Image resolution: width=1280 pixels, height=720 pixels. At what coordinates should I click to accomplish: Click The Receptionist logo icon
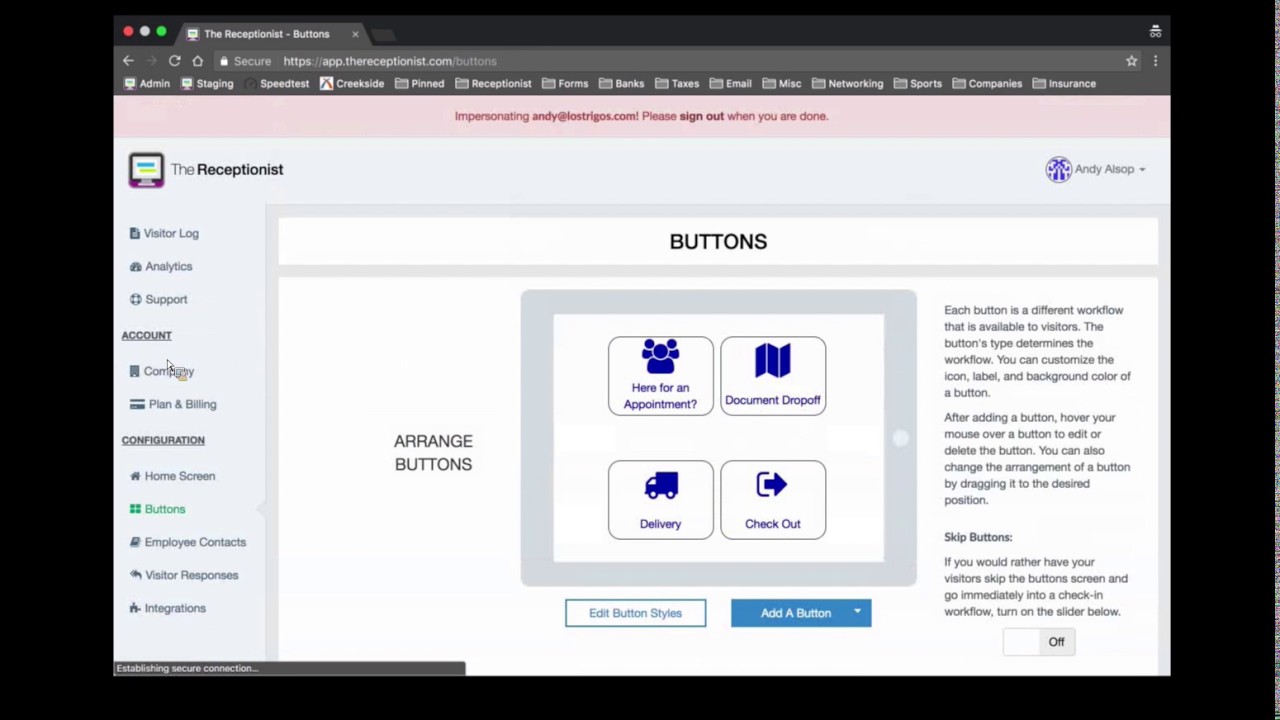(146, 170)
